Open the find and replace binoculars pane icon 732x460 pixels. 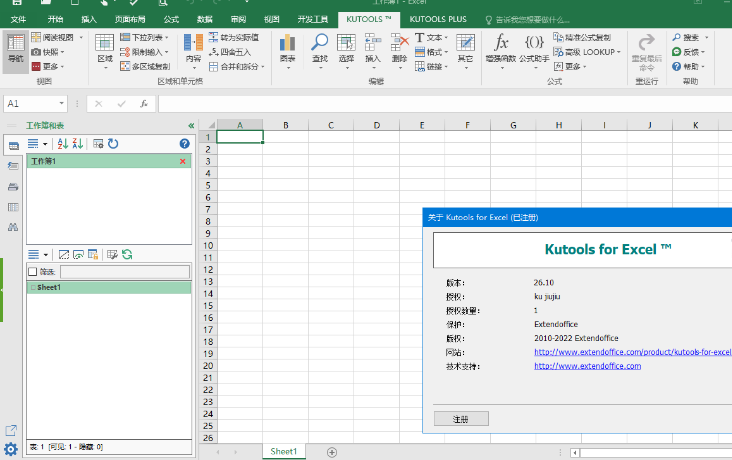pyautogui.click(x=13, y=227)
